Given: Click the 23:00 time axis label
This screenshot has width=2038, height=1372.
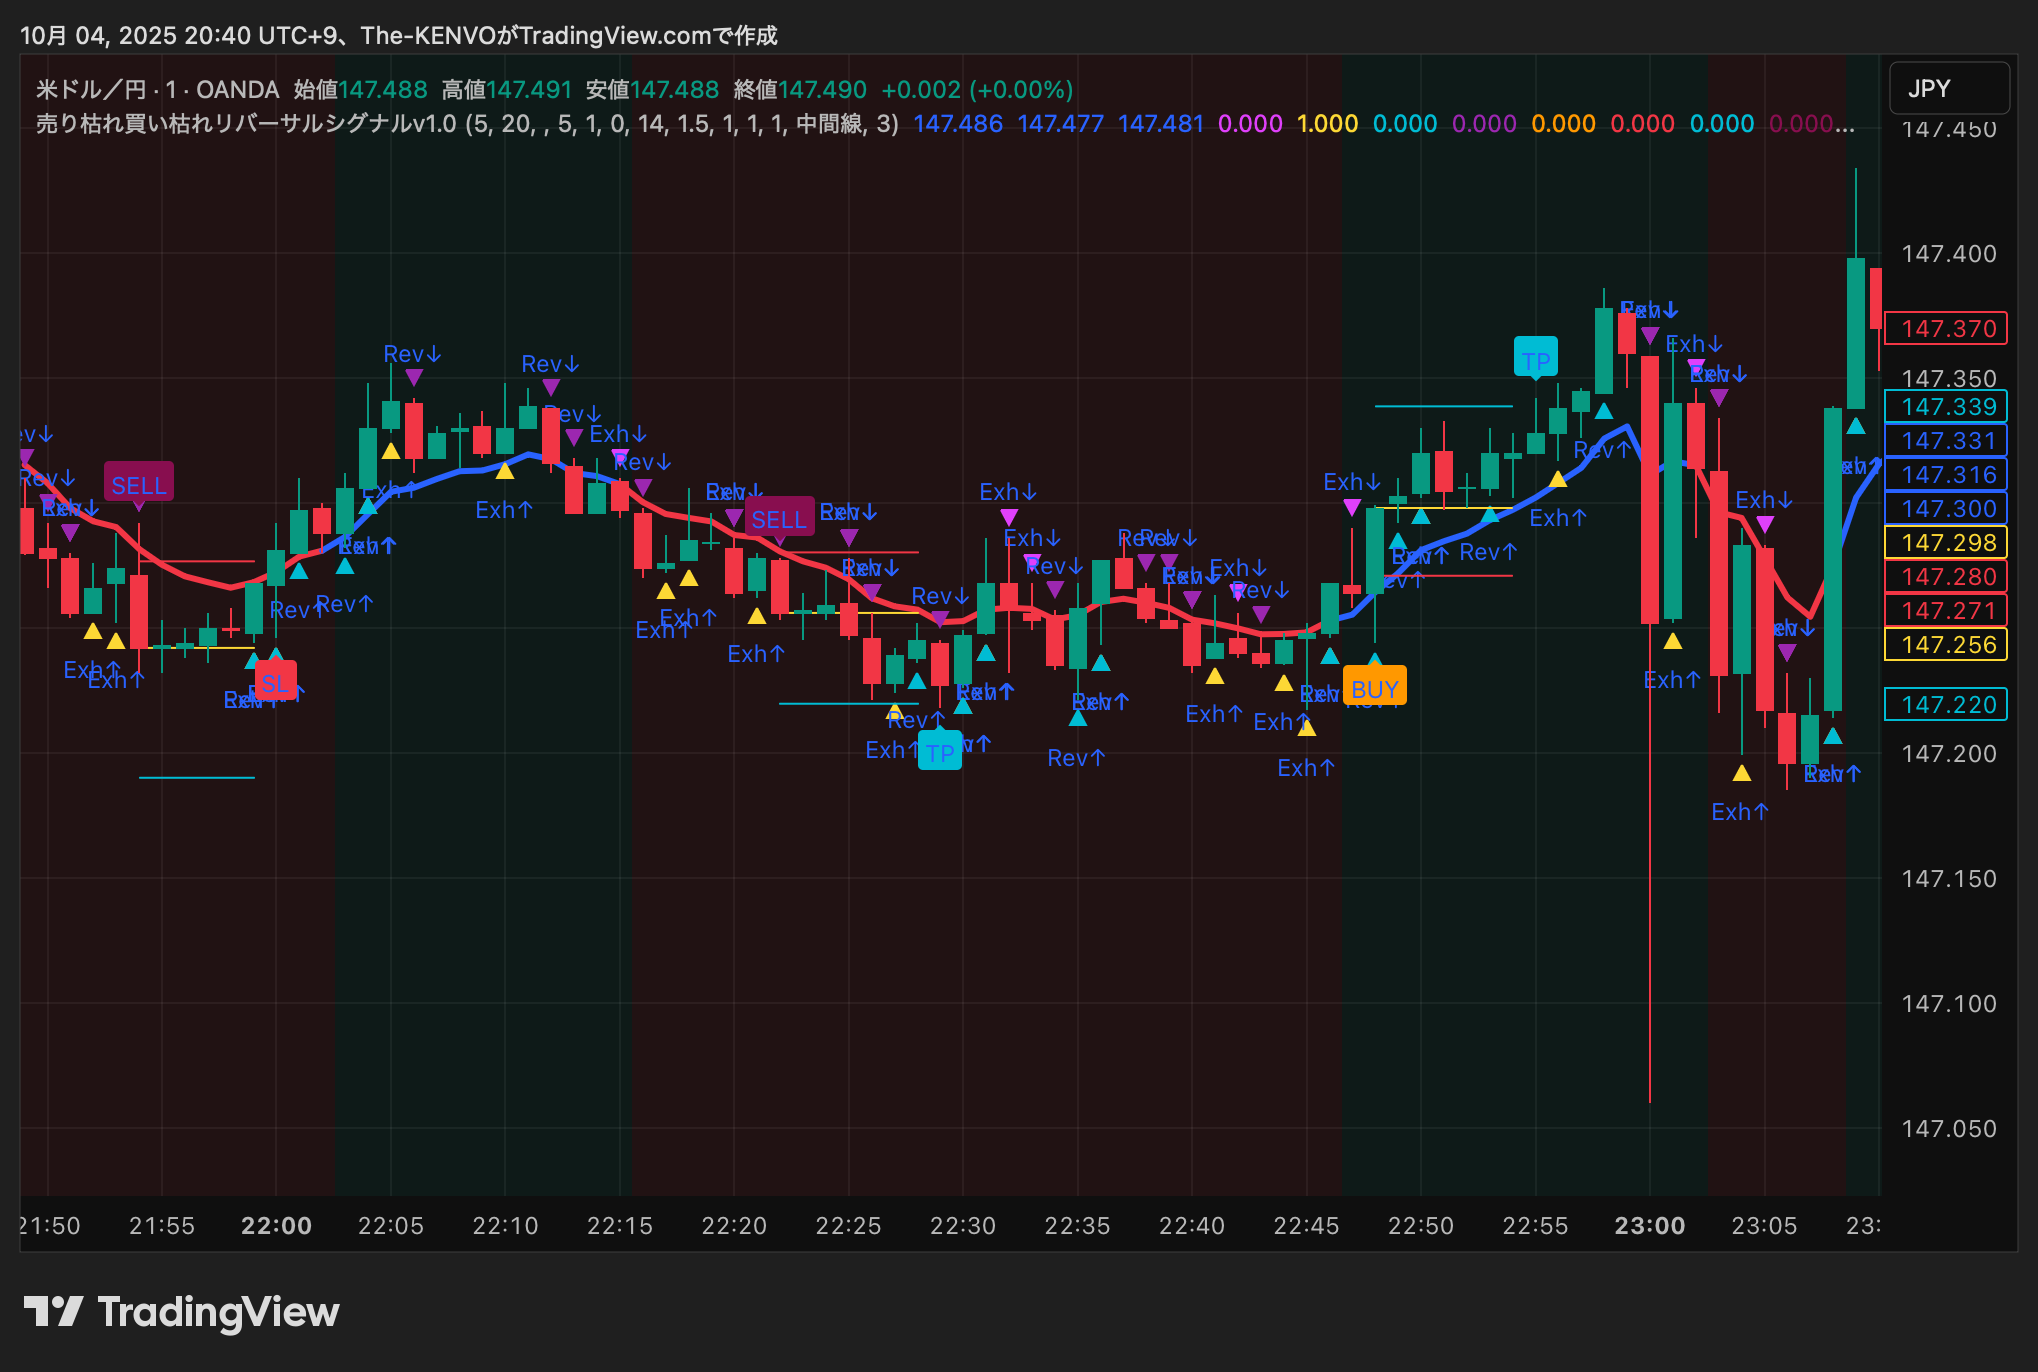Looking at the screenshot, I should 1649,1225.
